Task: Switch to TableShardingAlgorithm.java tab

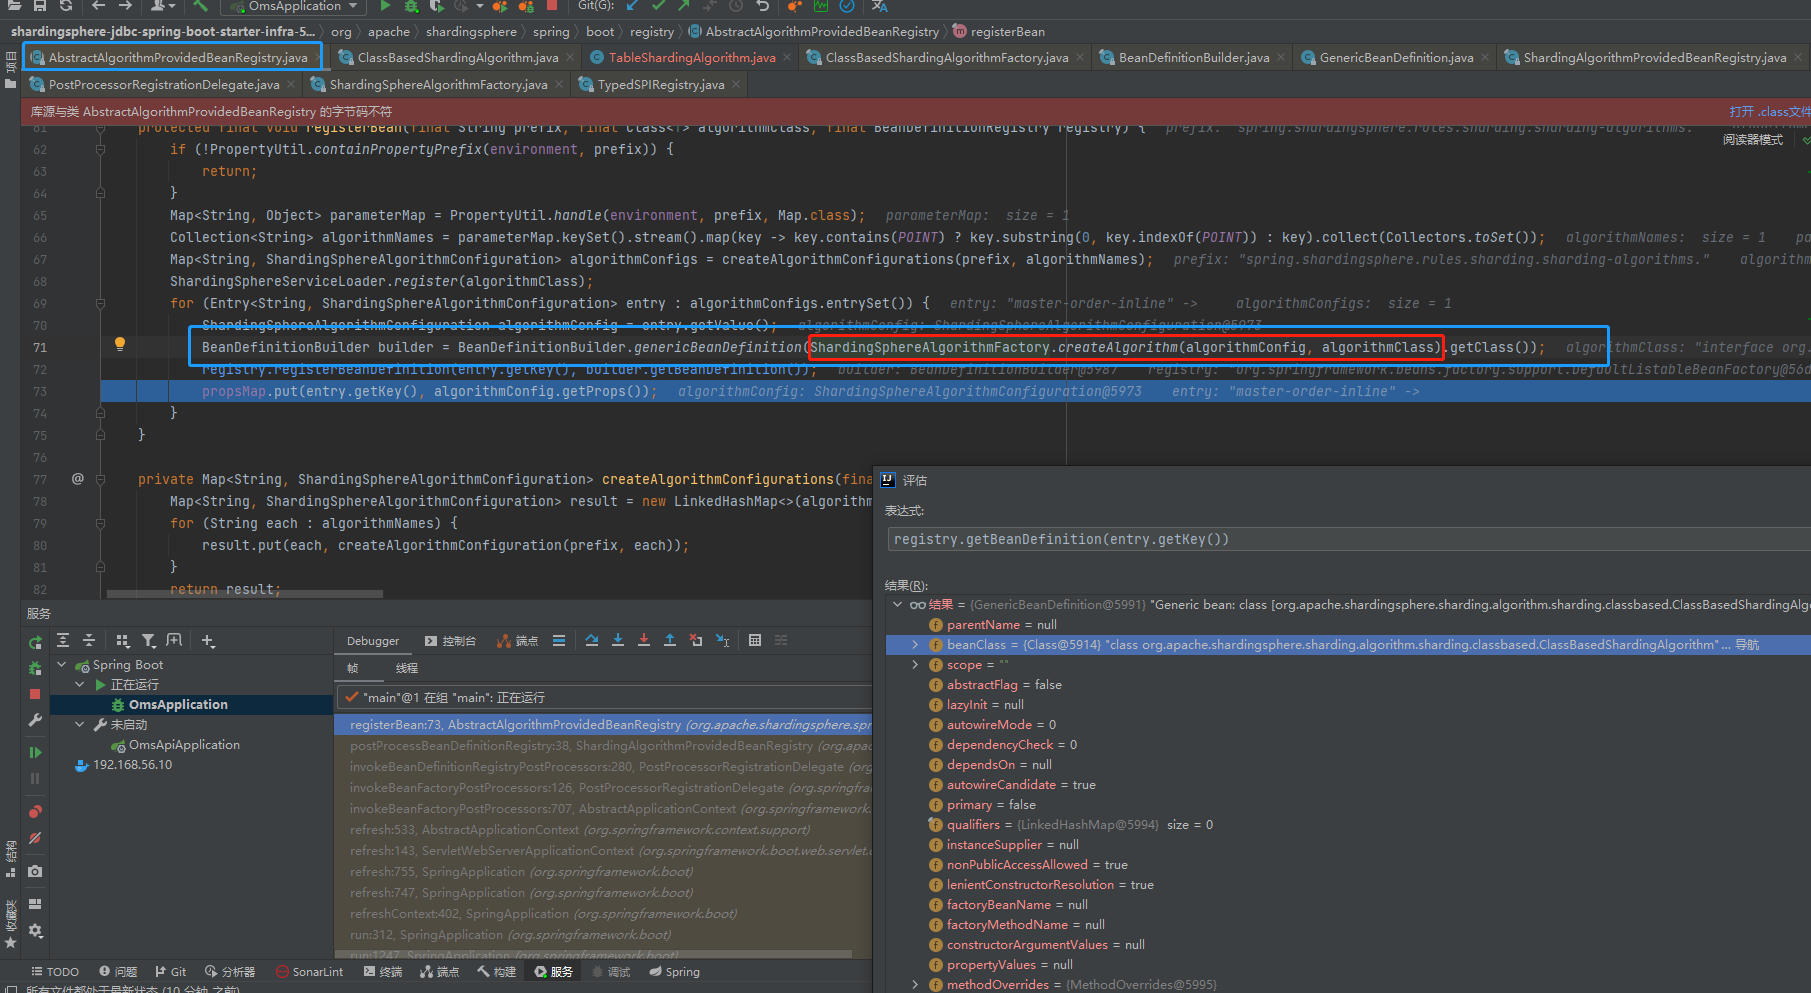Action: (x=692, y=57)
